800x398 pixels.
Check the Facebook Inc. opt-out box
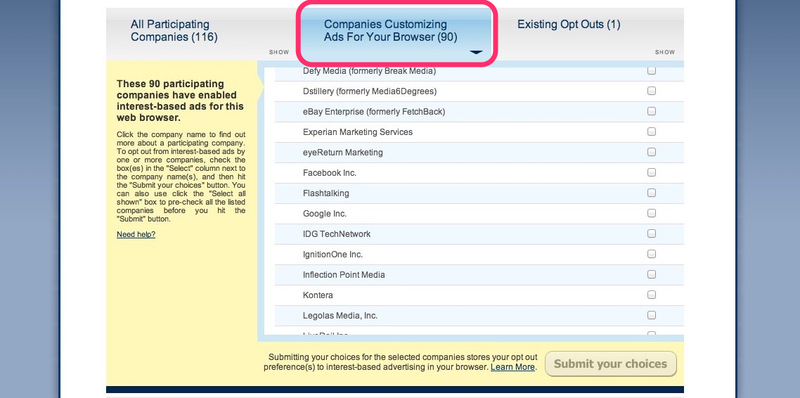tap(652, 172)
